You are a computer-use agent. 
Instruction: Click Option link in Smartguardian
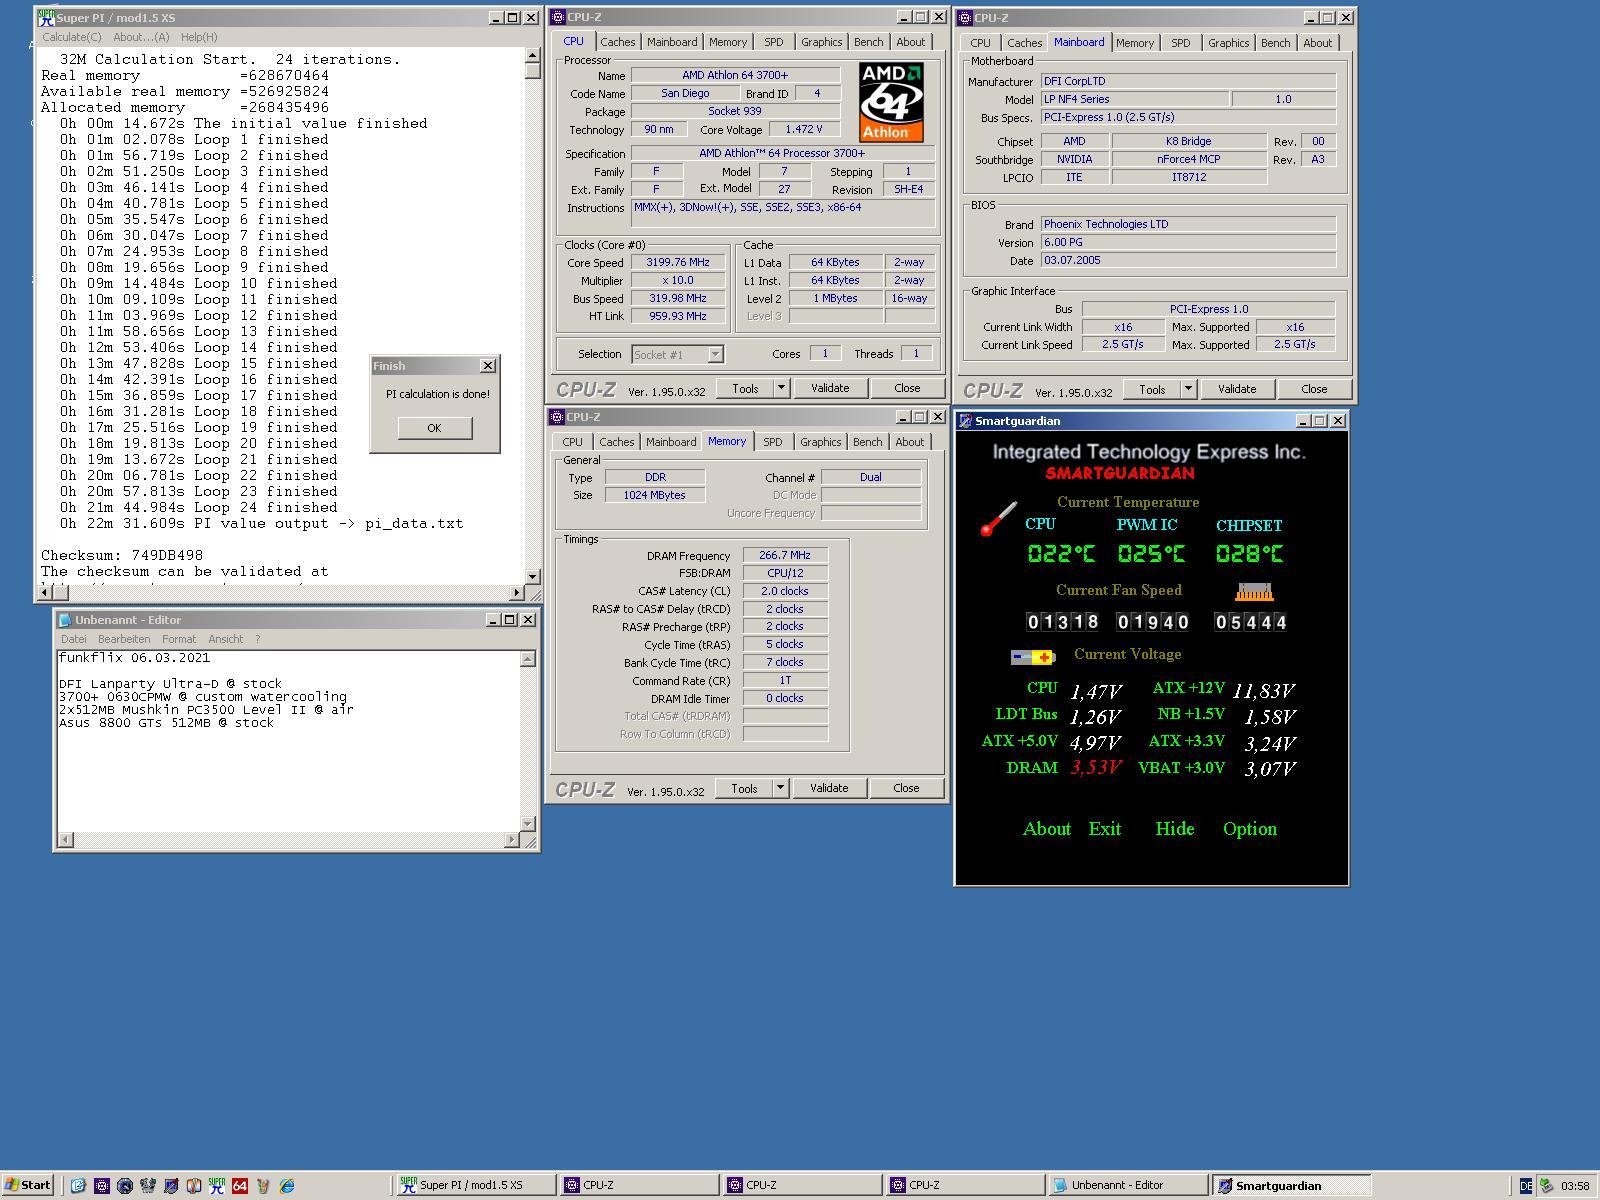tap(1250, 829)
